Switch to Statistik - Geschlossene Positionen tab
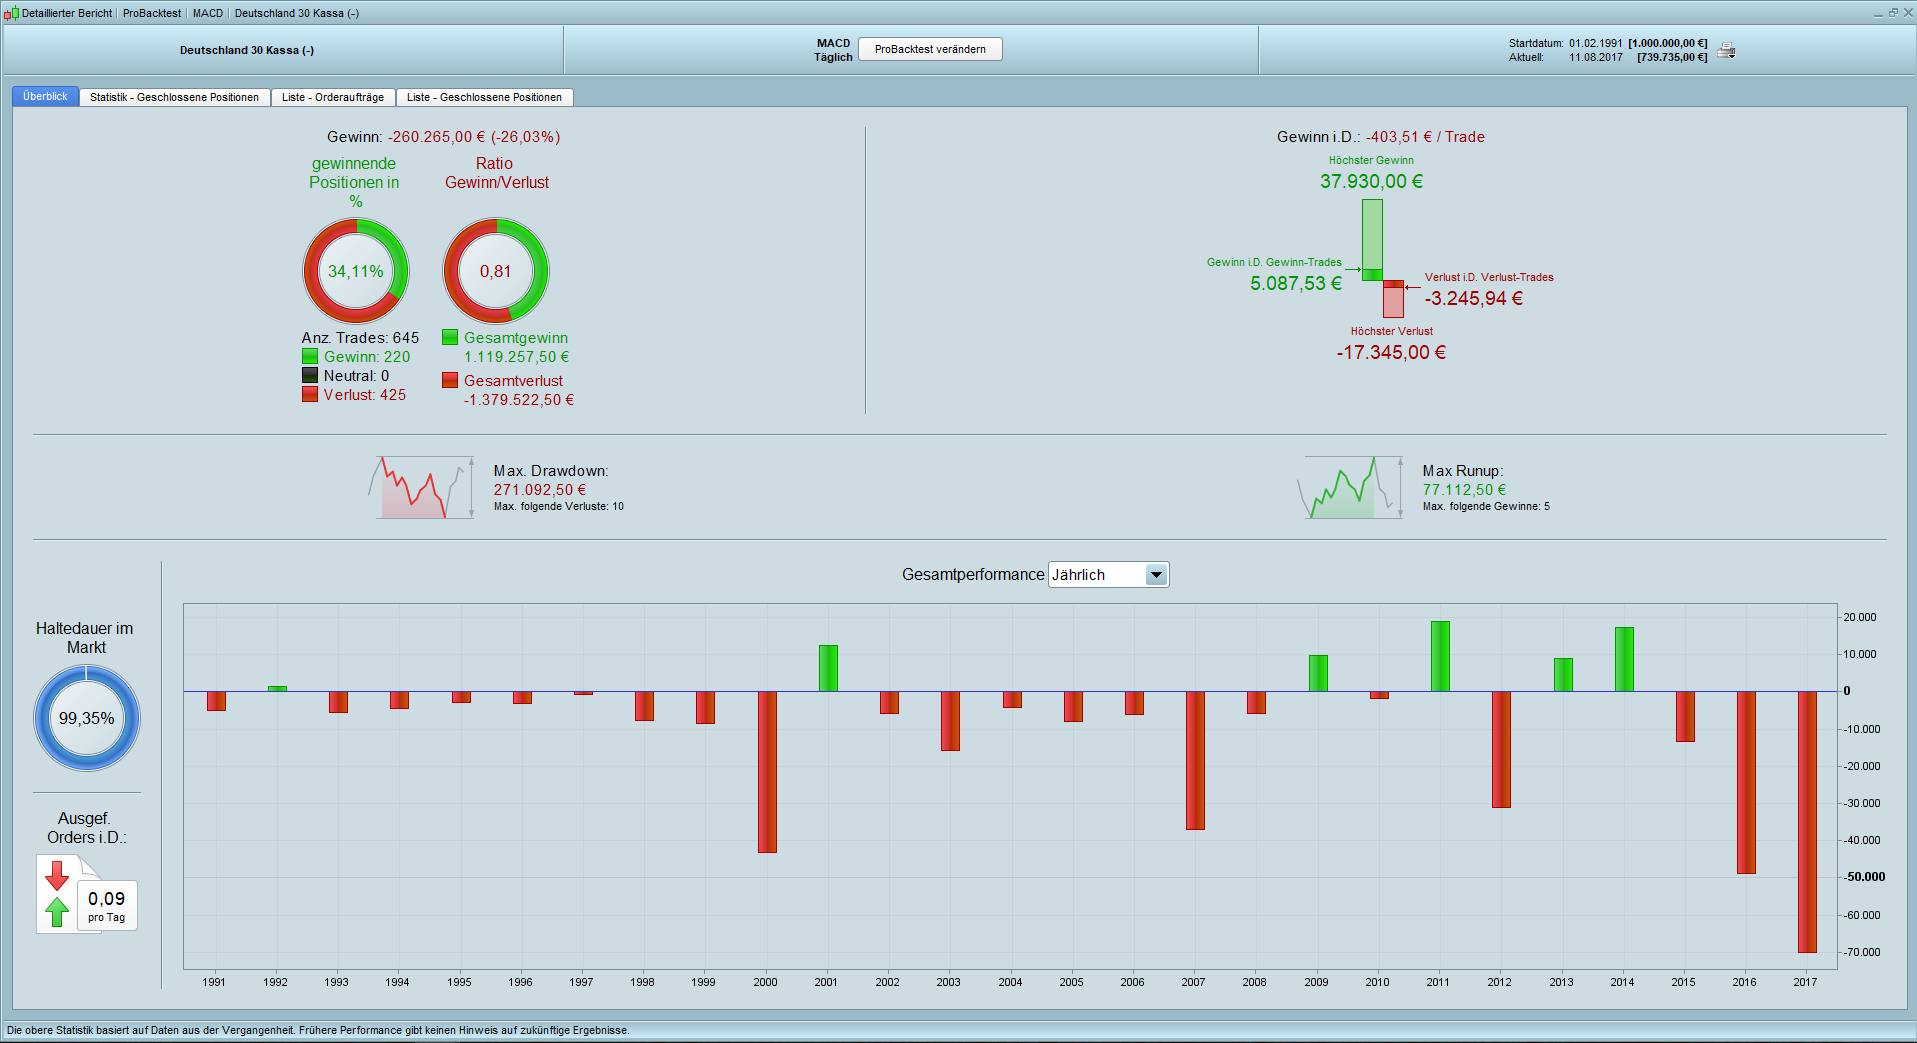 (174, 97)
